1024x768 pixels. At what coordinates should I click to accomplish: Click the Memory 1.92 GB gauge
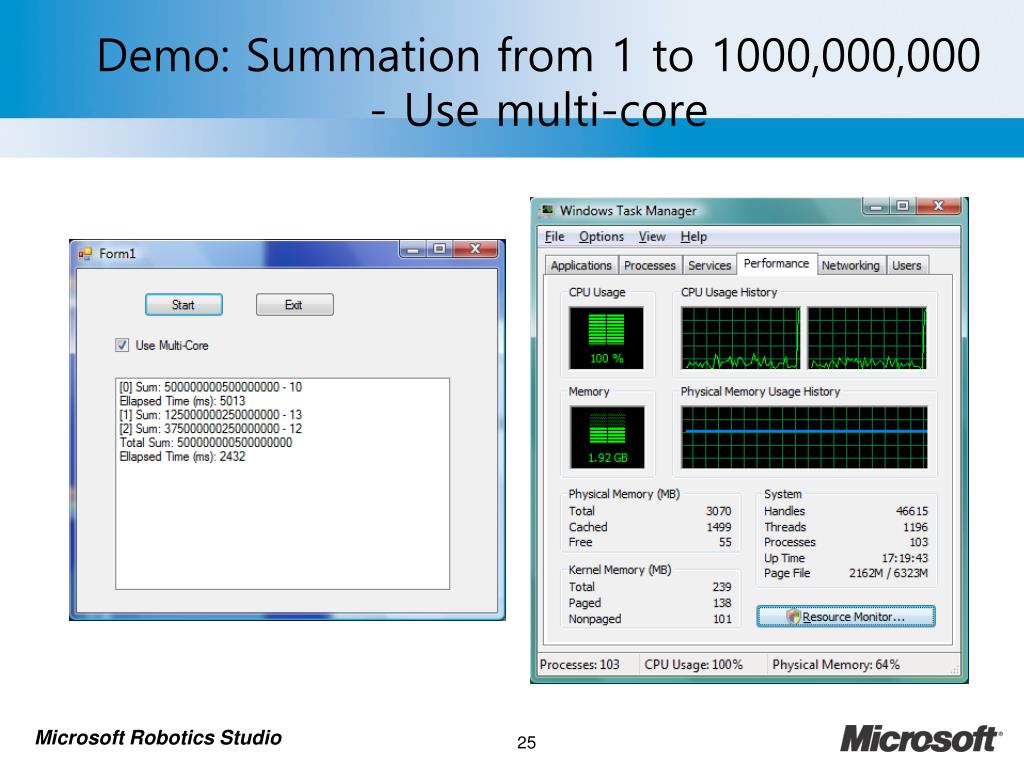point(607,437)
